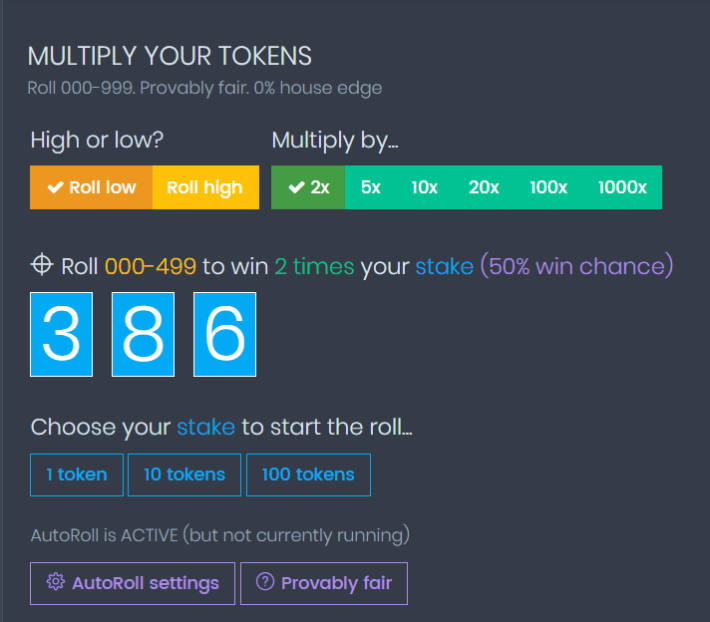Click the checkmark on 2x multiplier

pyautogui.click(x=296, y=187)
